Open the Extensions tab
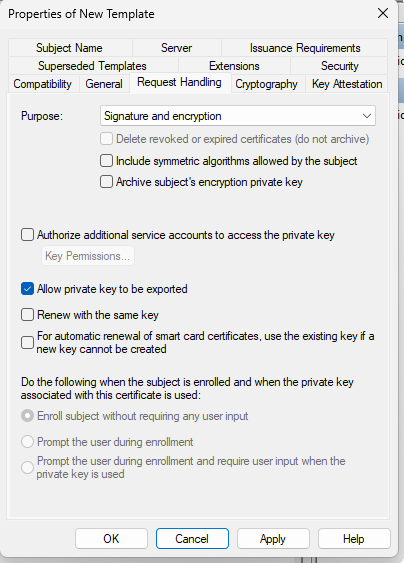The image size is (404, 563). pyautogui.click(x=234, y=66)
